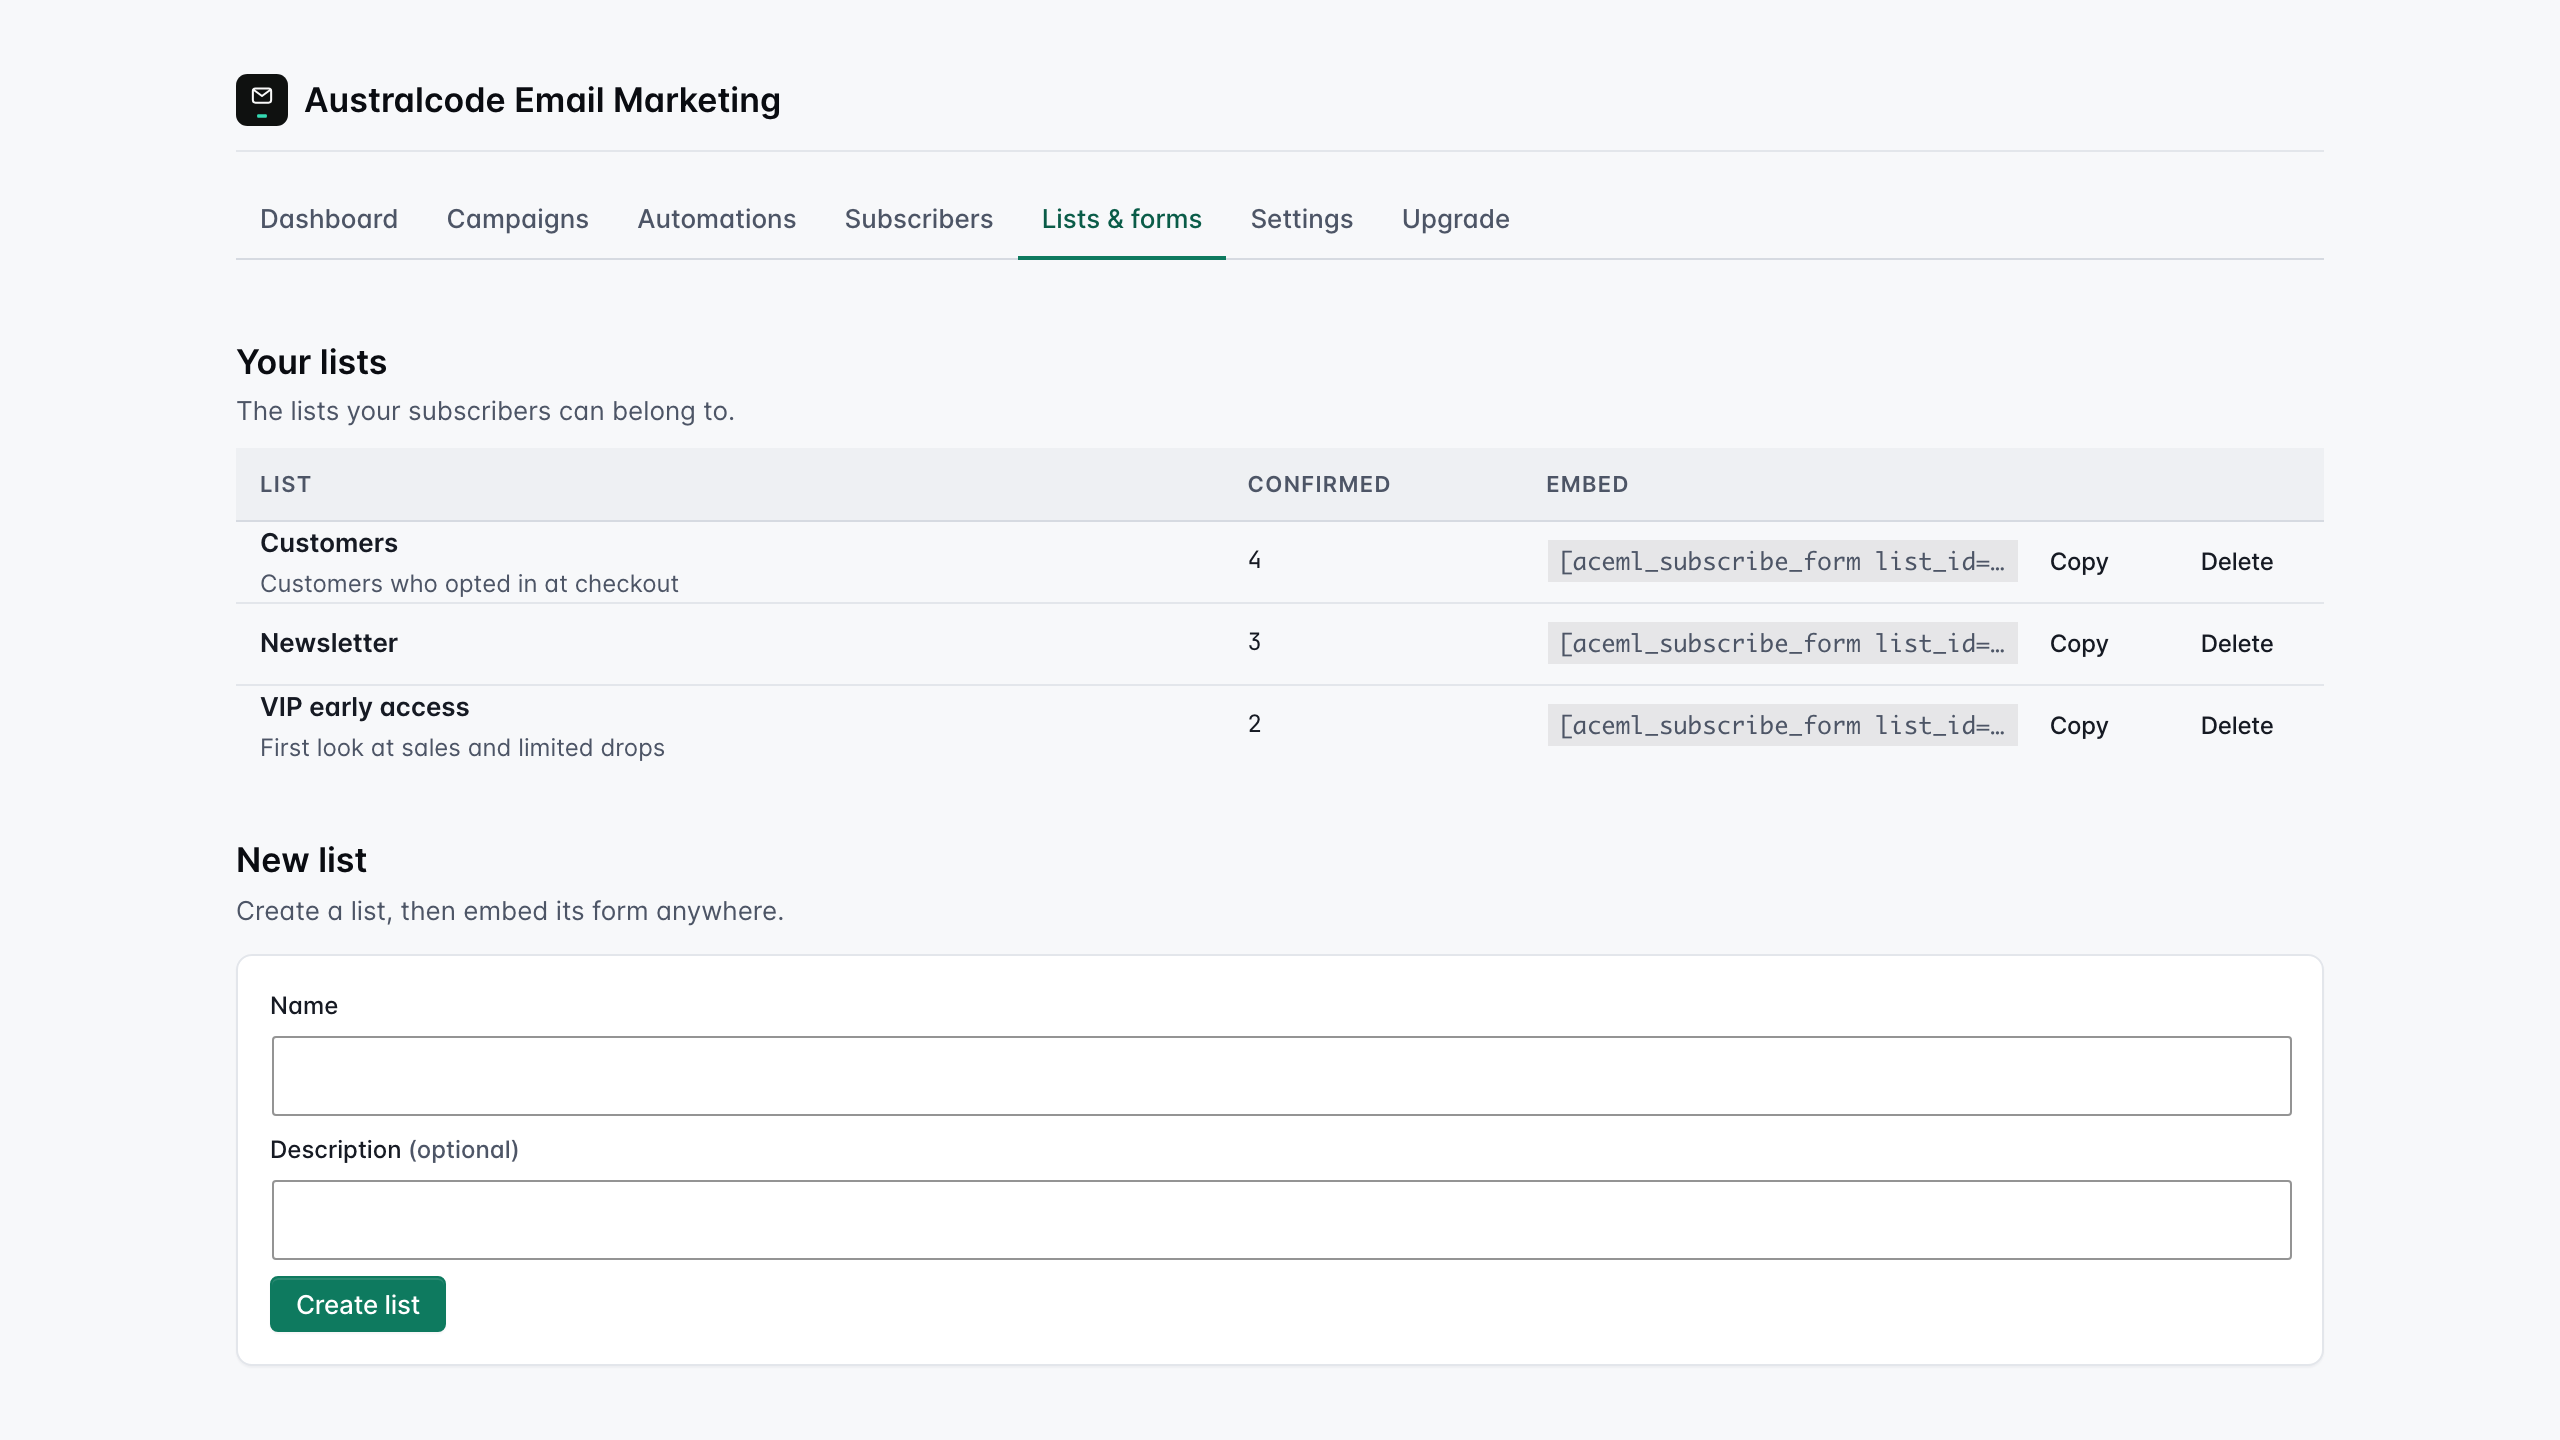2560x1440 pixels.
Task: Click the CONFIRMED column header
Action: tap(1319, 485)
